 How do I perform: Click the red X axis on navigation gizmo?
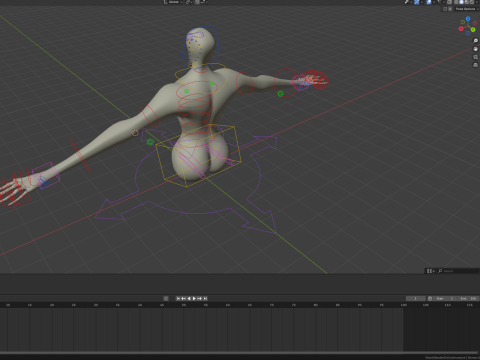[x=461, y=29]
